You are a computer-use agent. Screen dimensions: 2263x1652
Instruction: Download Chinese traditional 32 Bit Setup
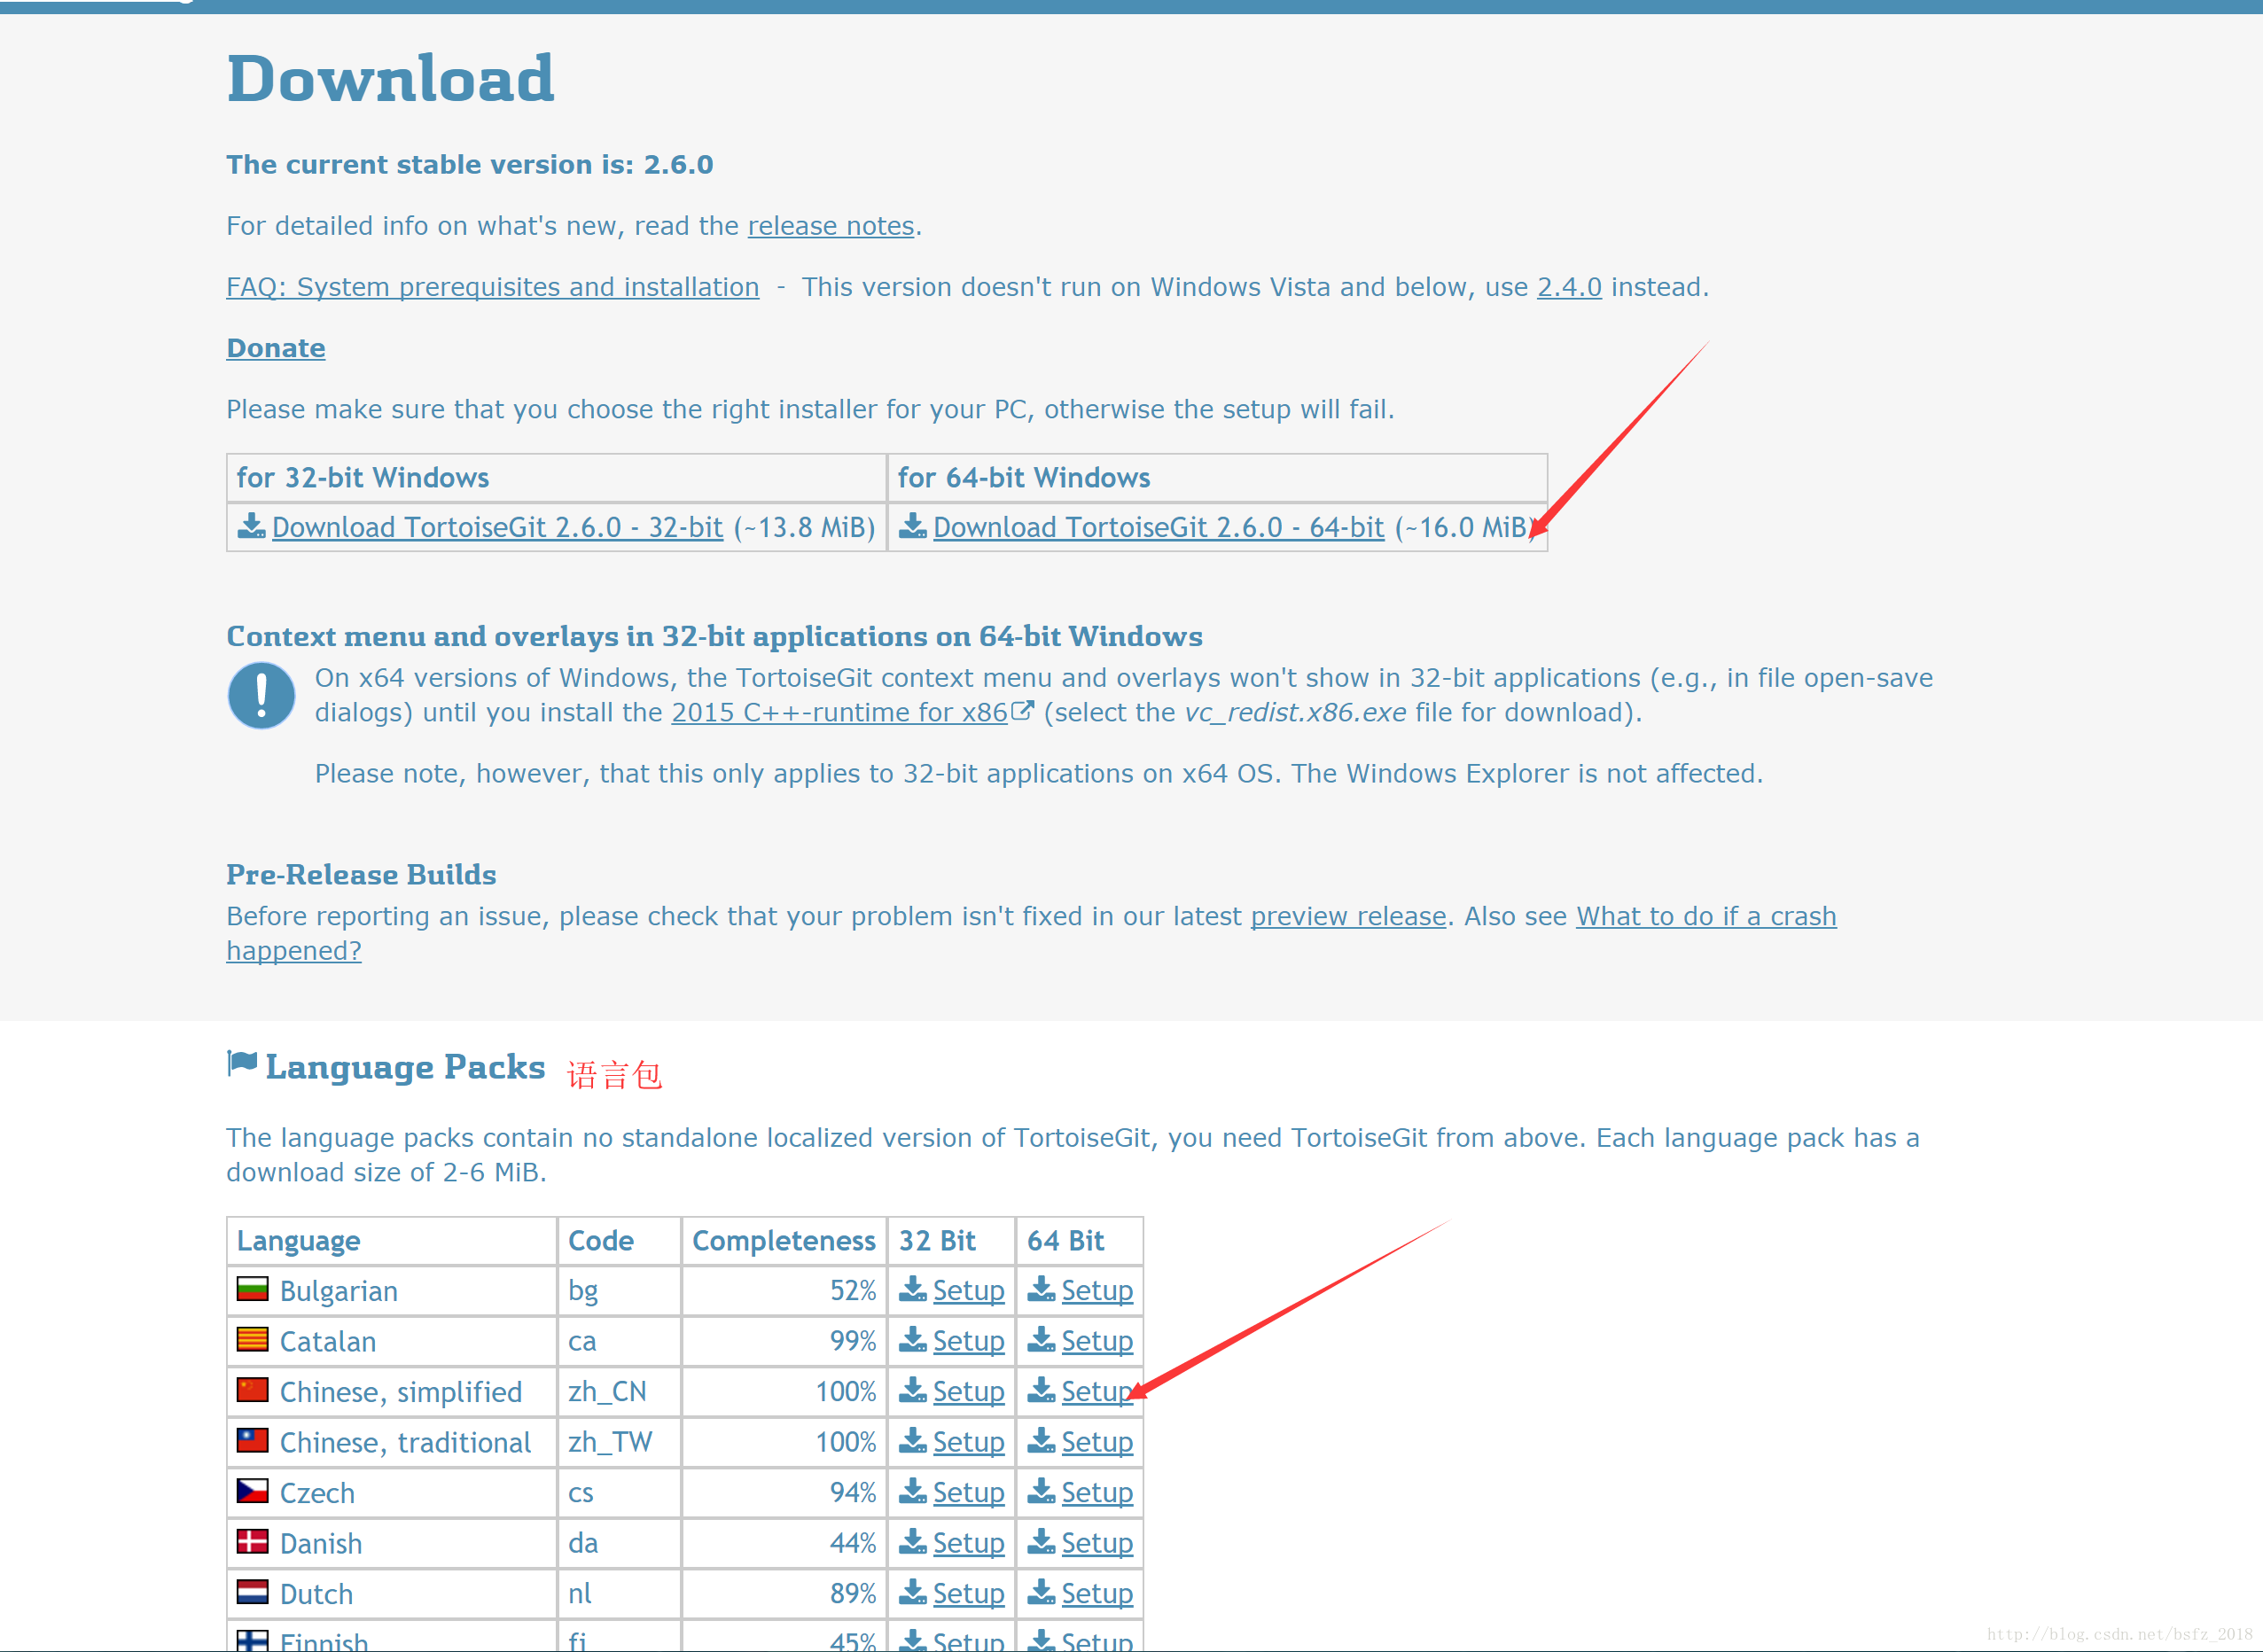(x=968, y=1442)
